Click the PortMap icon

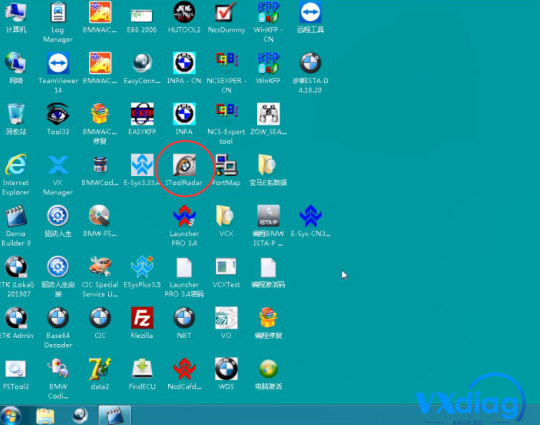coord(226,165)
